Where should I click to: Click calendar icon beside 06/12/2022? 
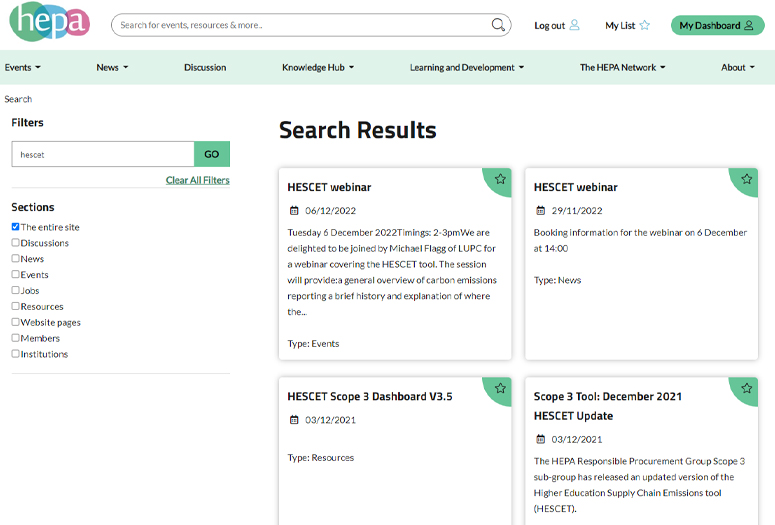294,211
